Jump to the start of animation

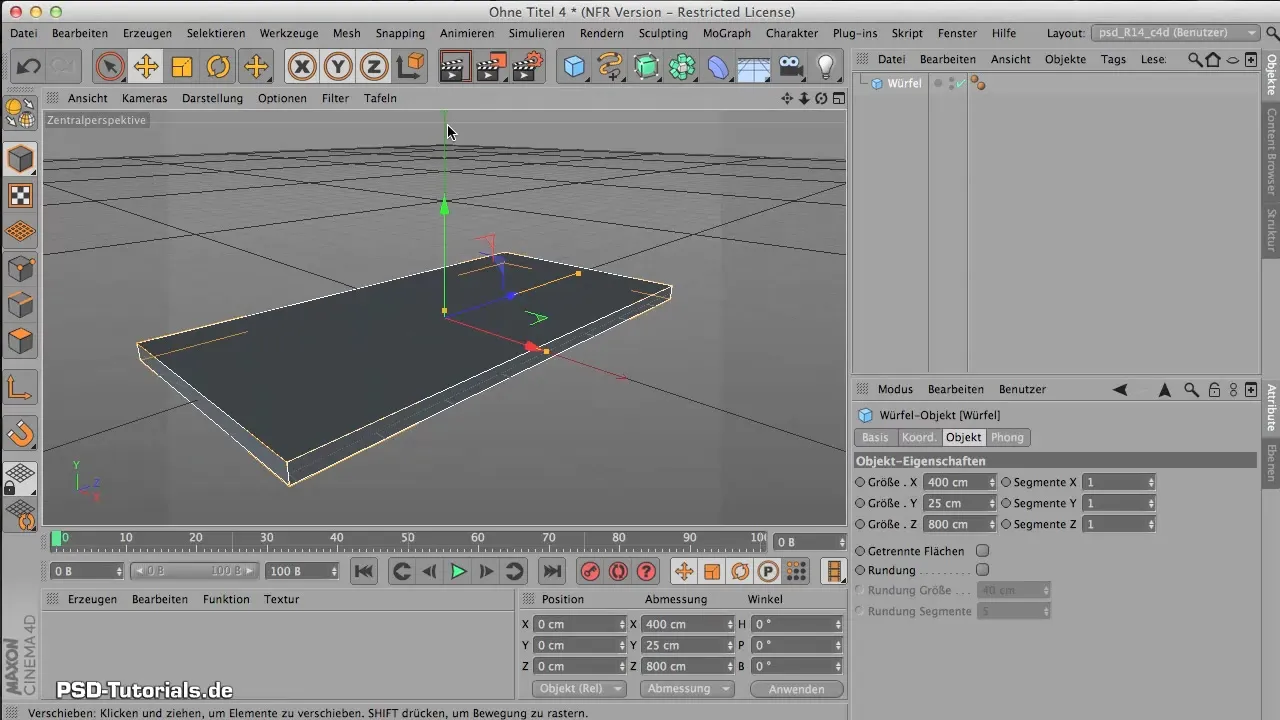coord(364,572)
